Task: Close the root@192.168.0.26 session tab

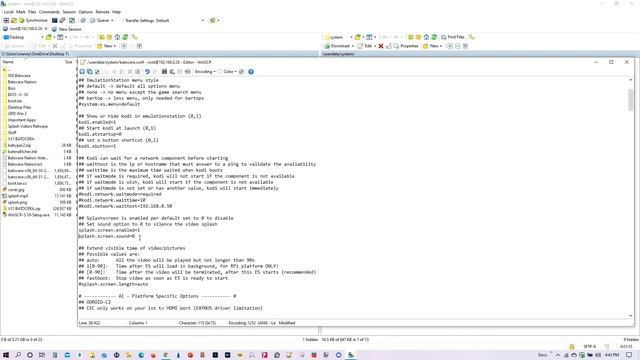Action: pyautogui.click(x=46, y=29)
